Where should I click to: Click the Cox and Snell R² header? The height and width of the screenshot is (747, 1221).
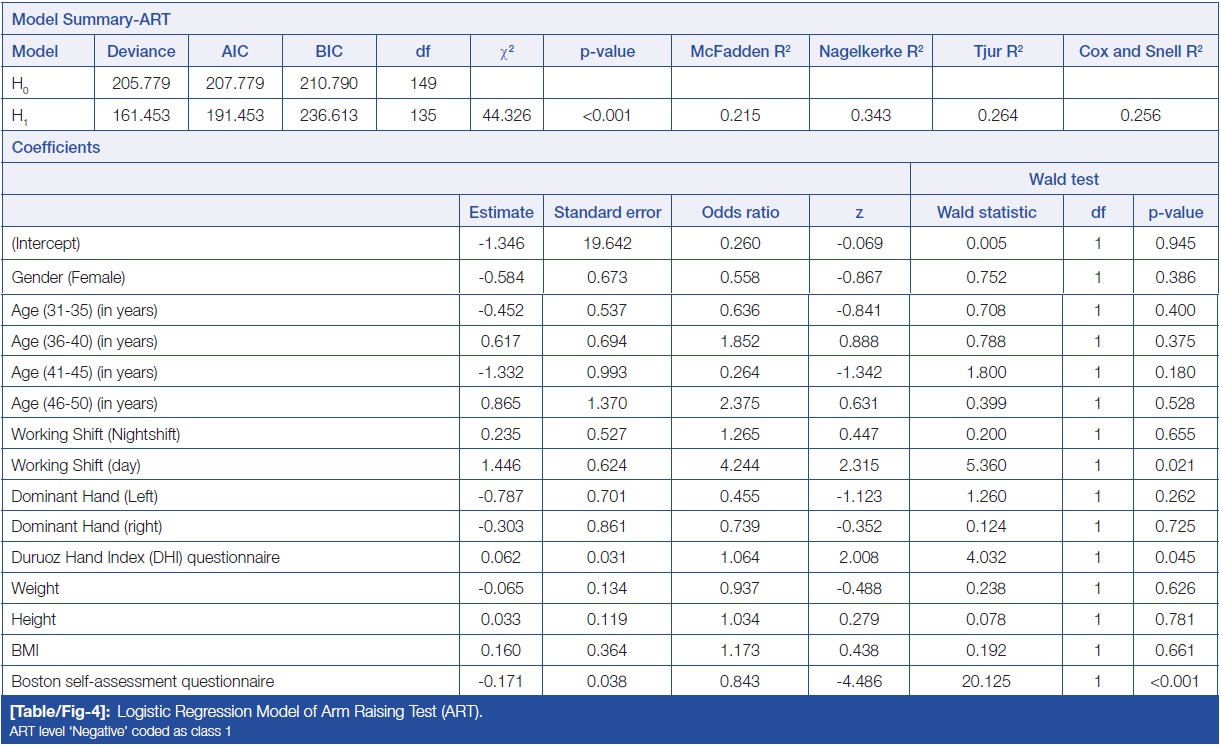coord(1140,51)
